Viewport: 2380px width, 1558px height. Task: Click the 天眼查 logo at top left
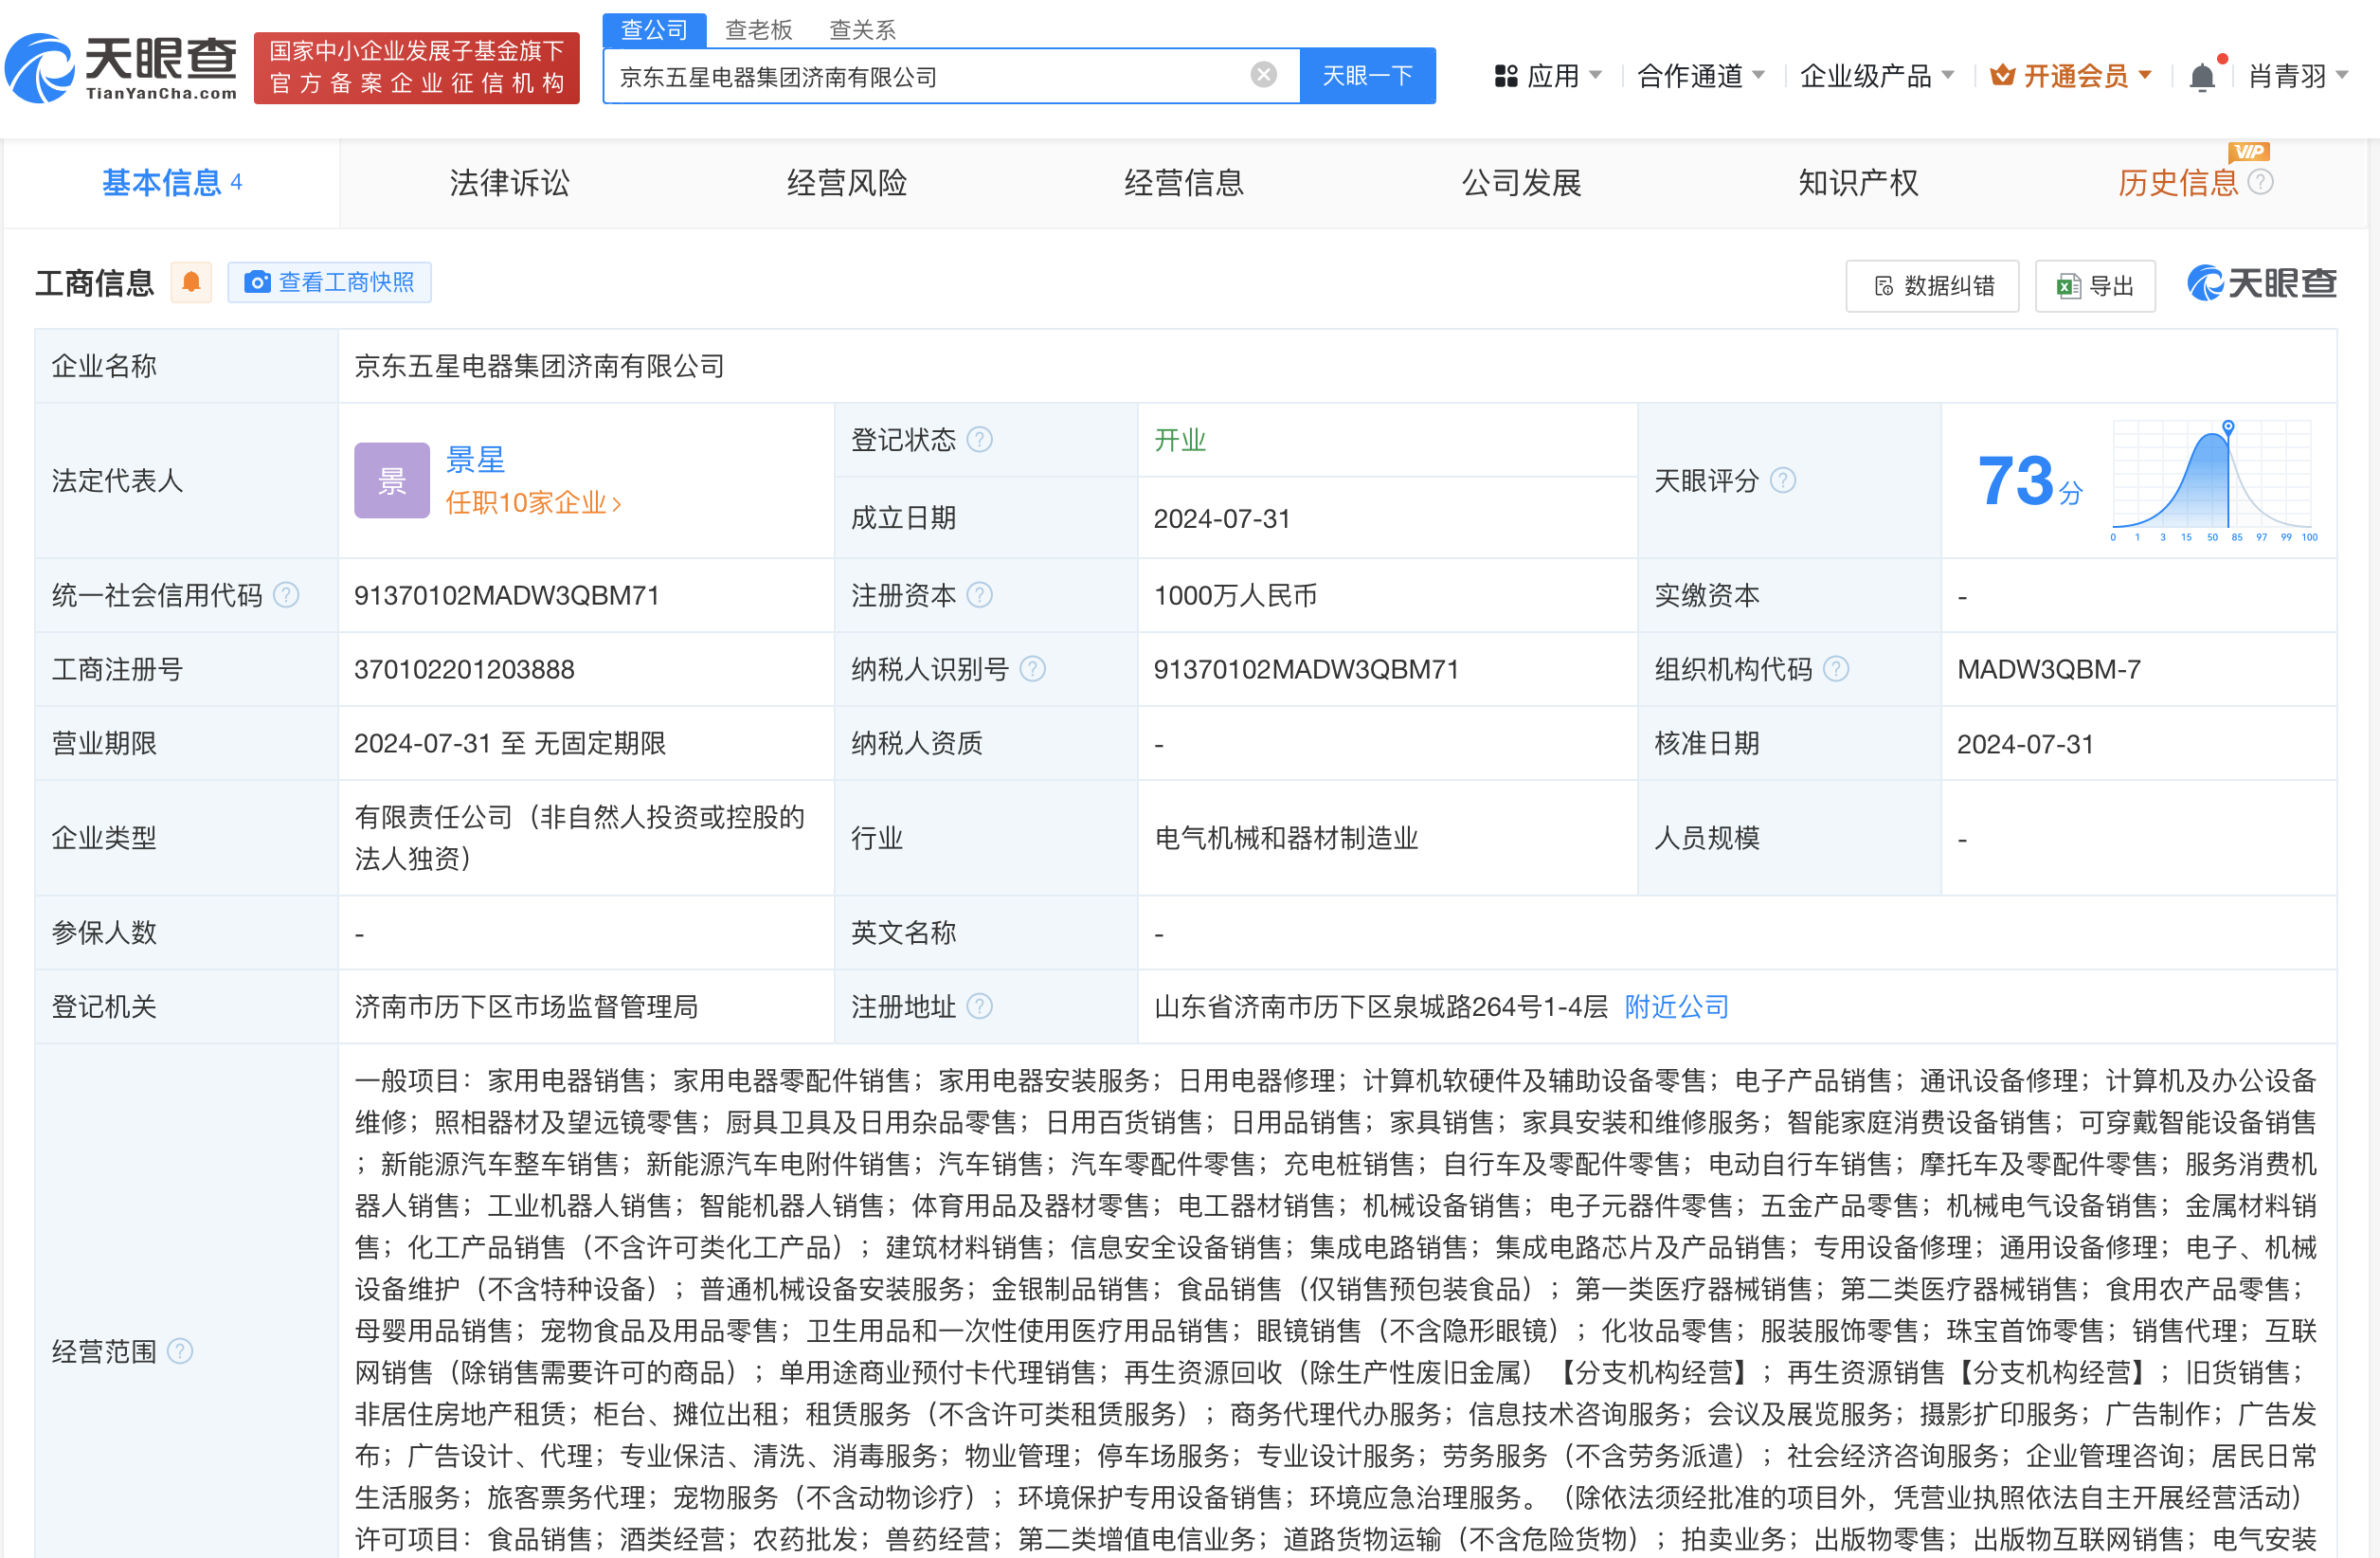(x=120, y=68)
